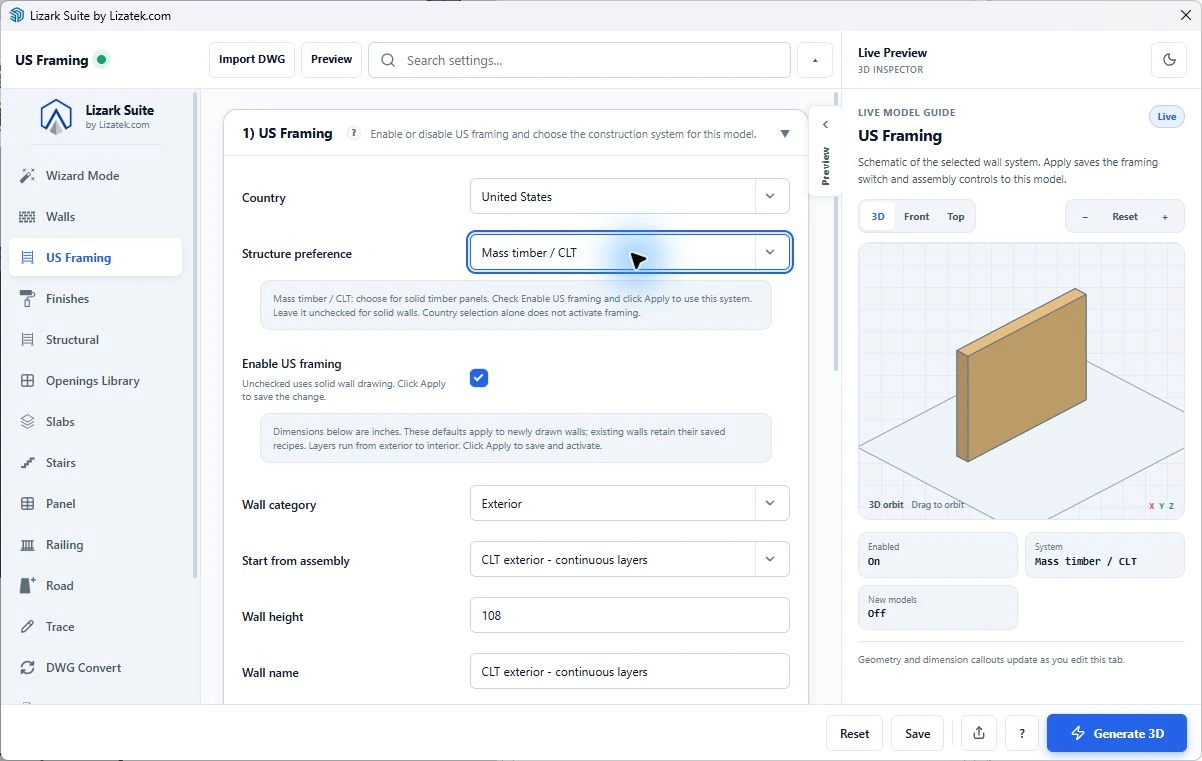
Task: Switch preview to Front view tab
Action: click(x=916, y=217)
